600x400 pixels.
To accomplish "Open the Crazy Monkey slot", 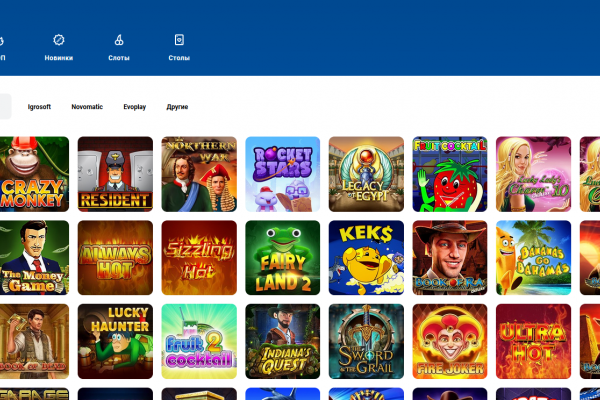I will [33, 174].
